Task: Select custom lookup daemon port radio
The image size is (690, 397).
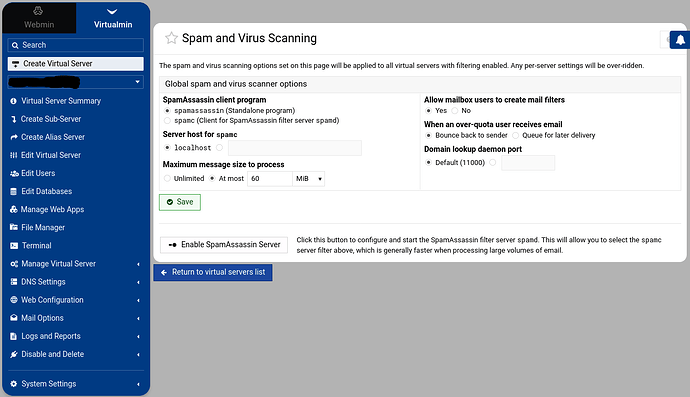Action: [492, 163]
